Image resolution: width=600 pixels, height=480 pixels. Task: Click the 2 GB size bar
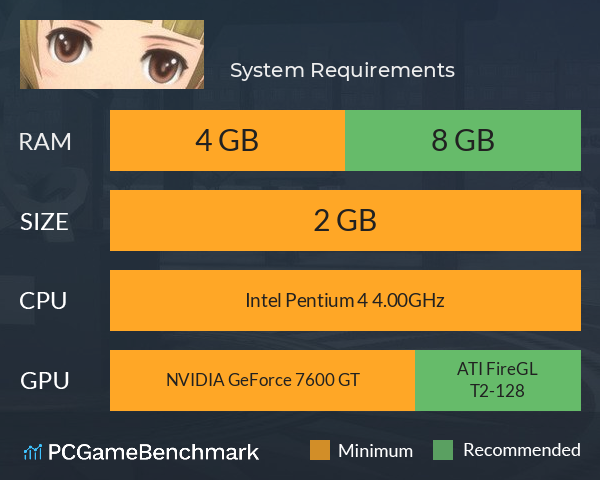[345, 220]
